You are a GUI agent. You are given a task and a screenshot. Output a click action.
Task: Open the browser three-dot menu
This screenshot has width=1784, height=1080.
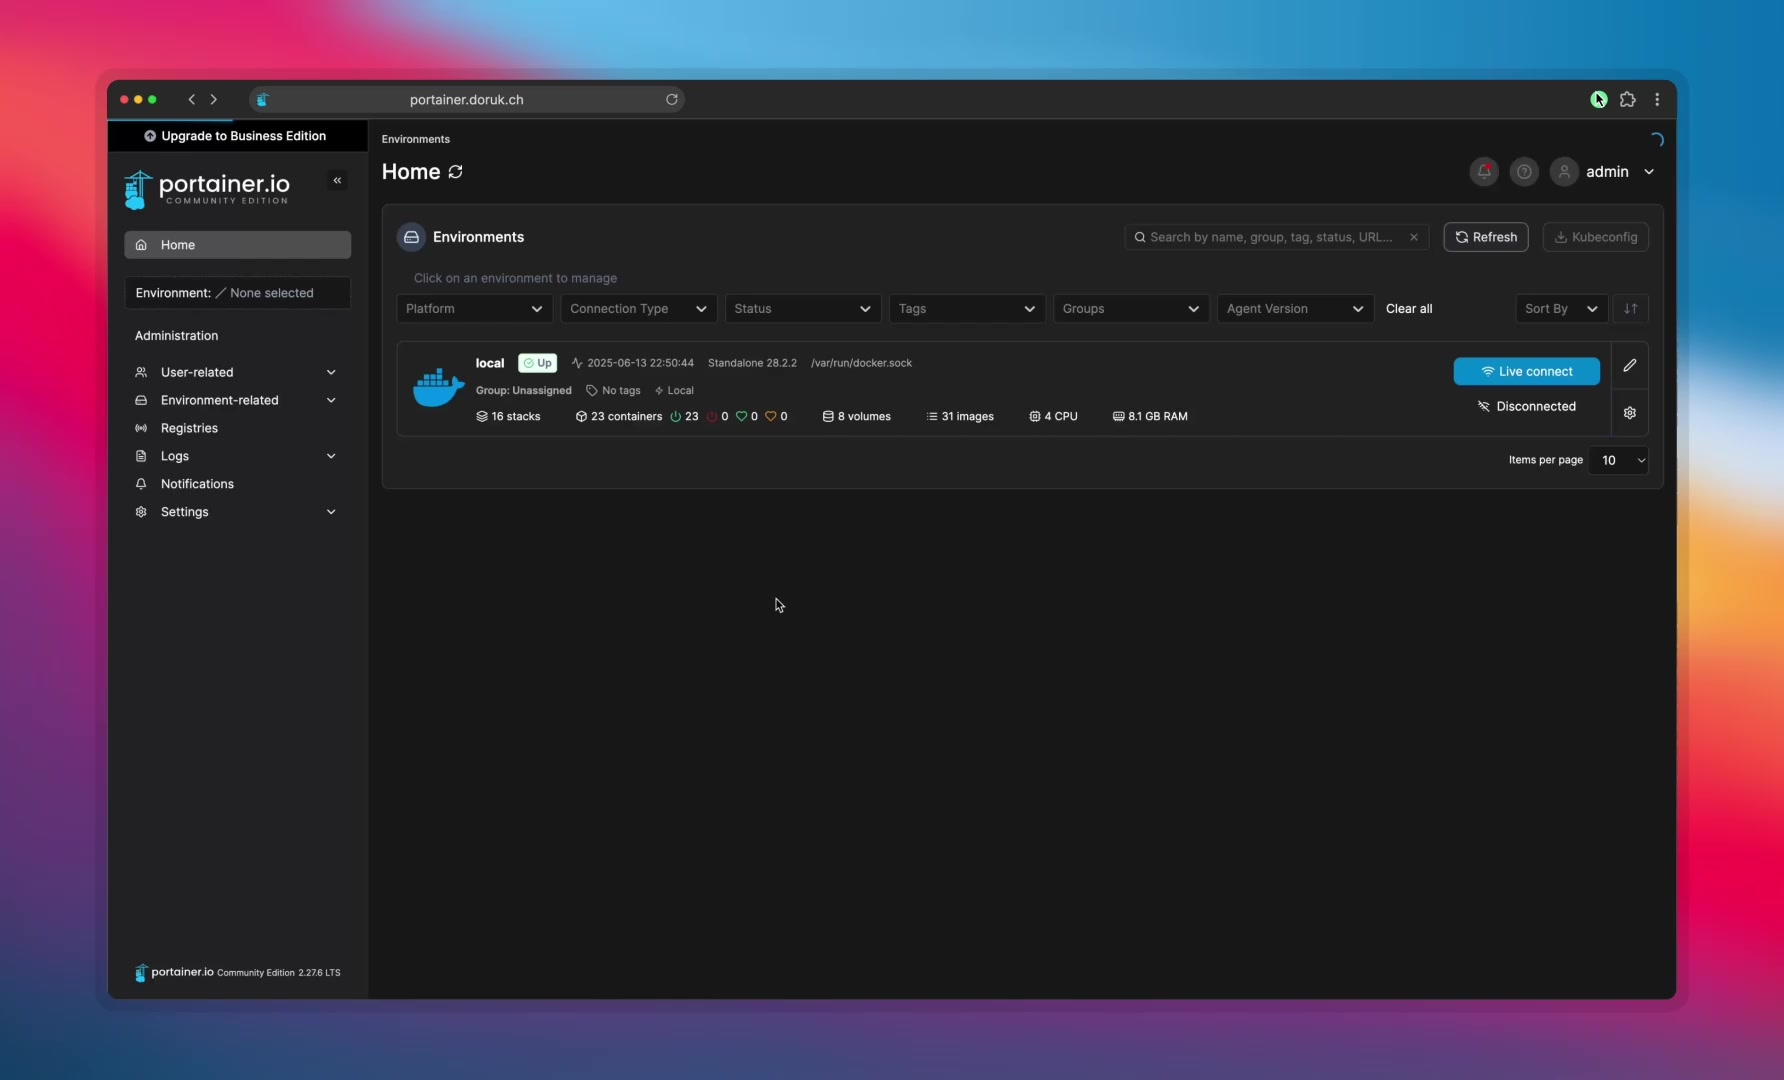[x=1657, y=99]
